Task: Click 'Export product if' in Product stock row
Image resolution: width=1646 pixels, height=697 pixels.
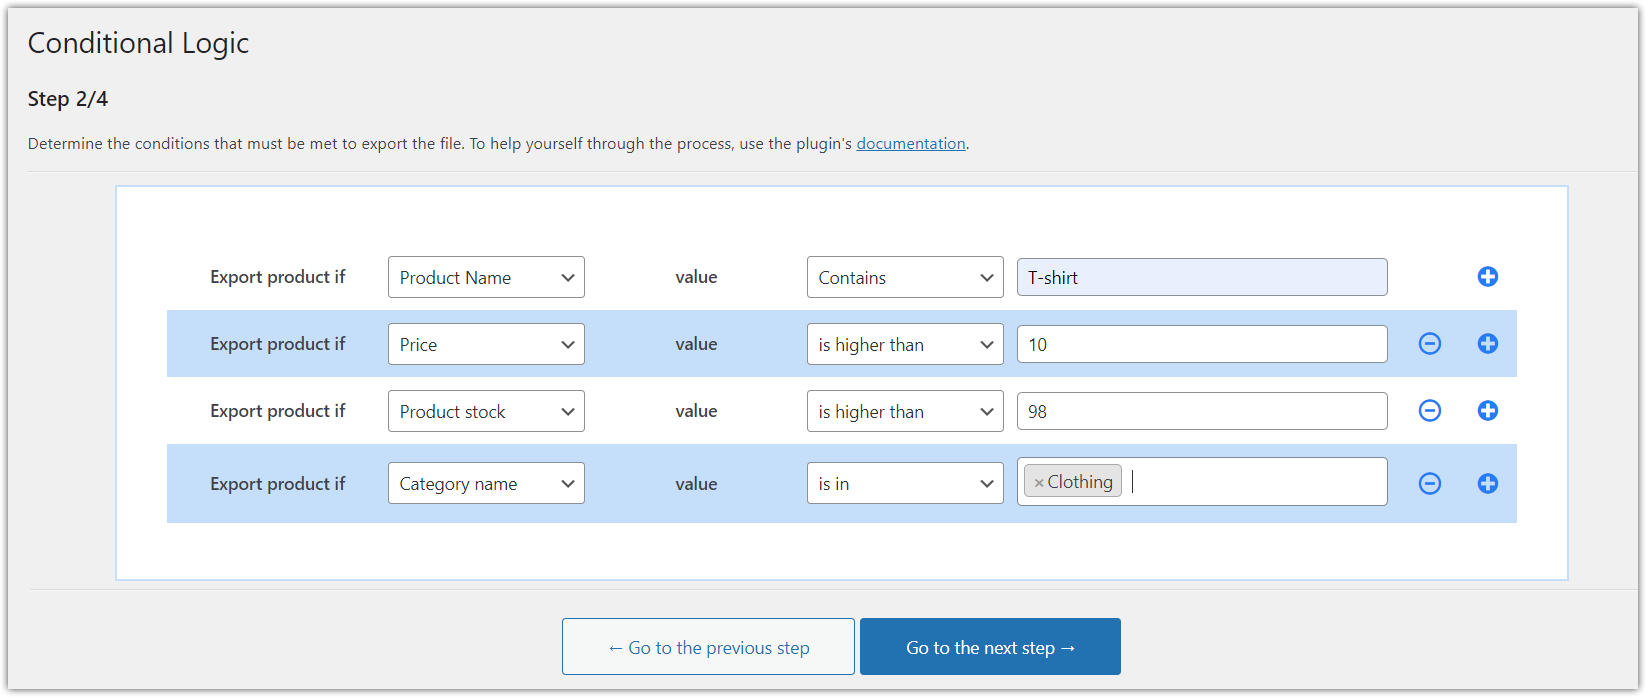Action: pyautogui.click(x=277, y=411)
